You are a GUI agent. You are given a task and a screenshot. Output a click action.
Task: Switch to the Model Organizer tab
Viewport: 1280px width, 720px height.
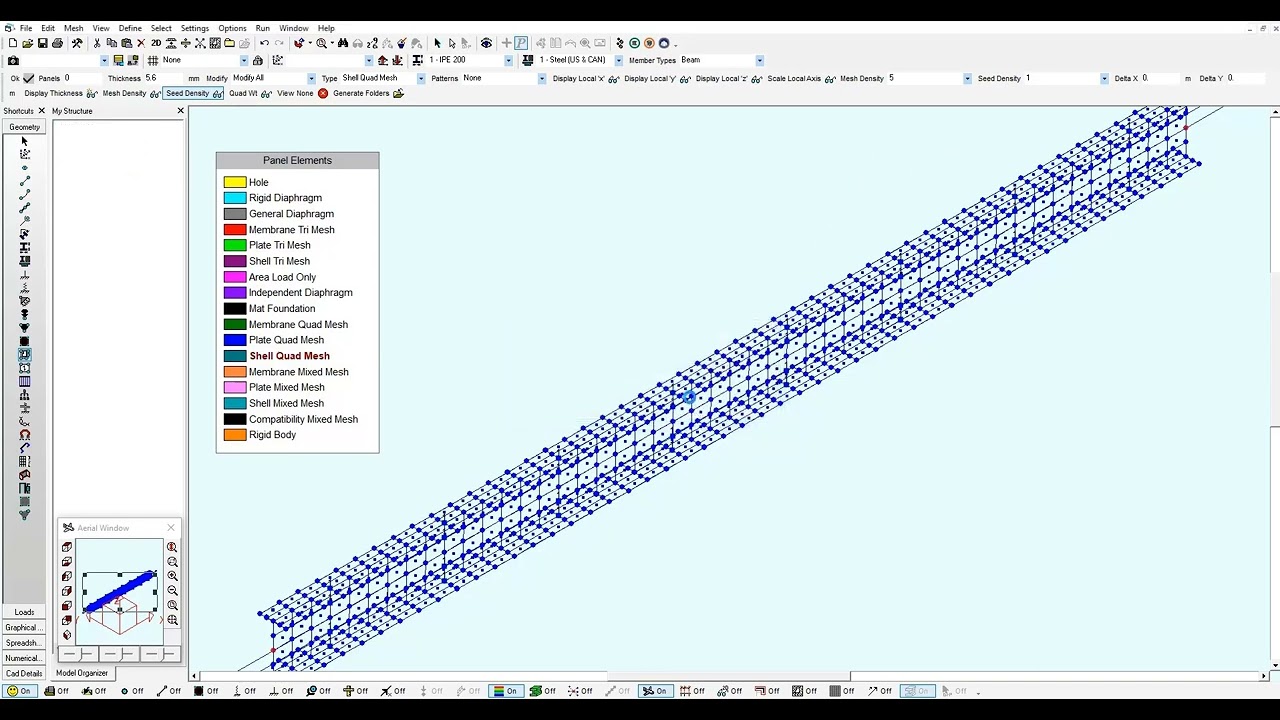[x=81, y=673]
